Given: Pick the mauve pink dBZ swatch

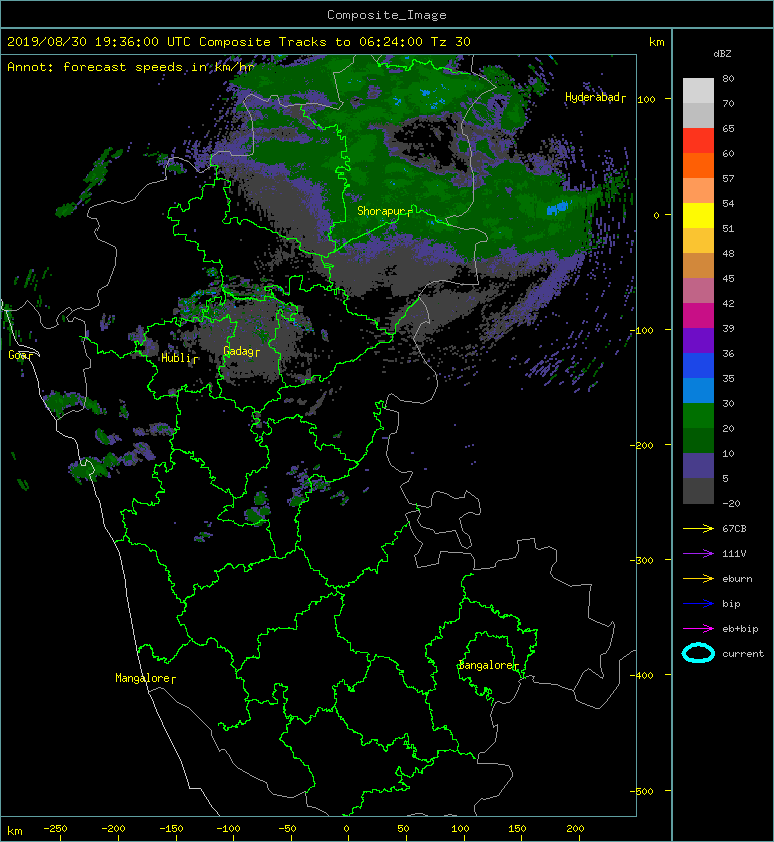Looking at the screenshot, I should point(698,291).
